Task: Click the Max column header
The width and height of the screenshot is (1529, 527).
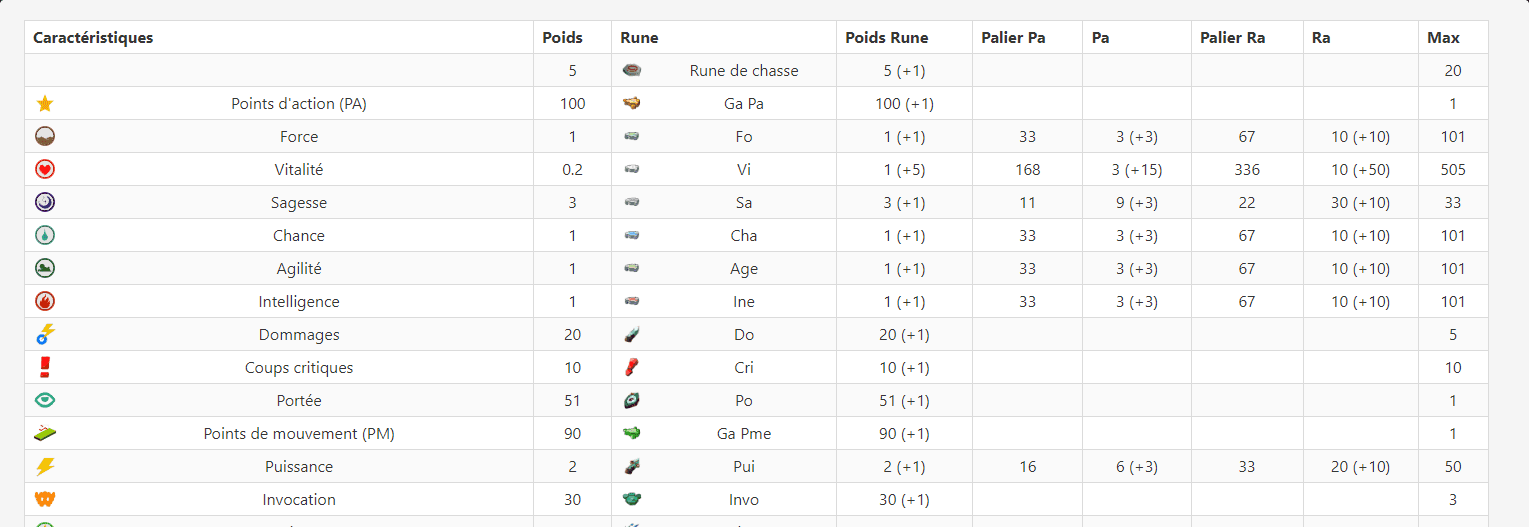Action: [1443, 38]
